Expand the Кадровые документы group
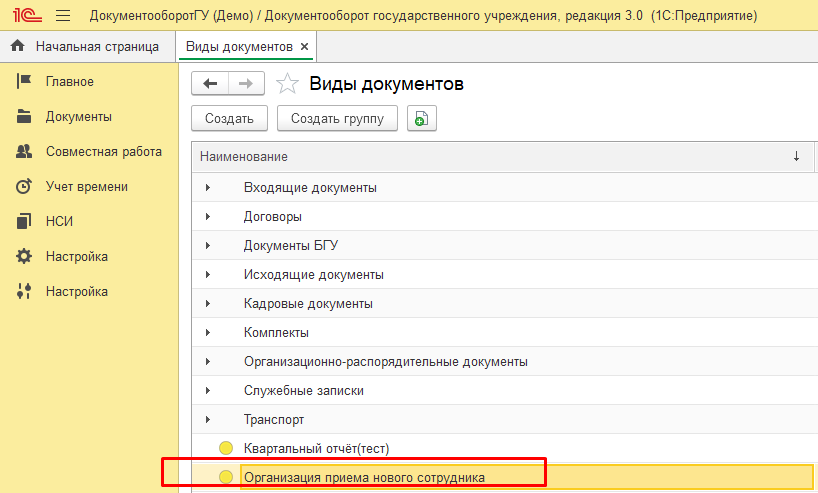Viewport: 818px width, 493px height. tap(208, 304)
